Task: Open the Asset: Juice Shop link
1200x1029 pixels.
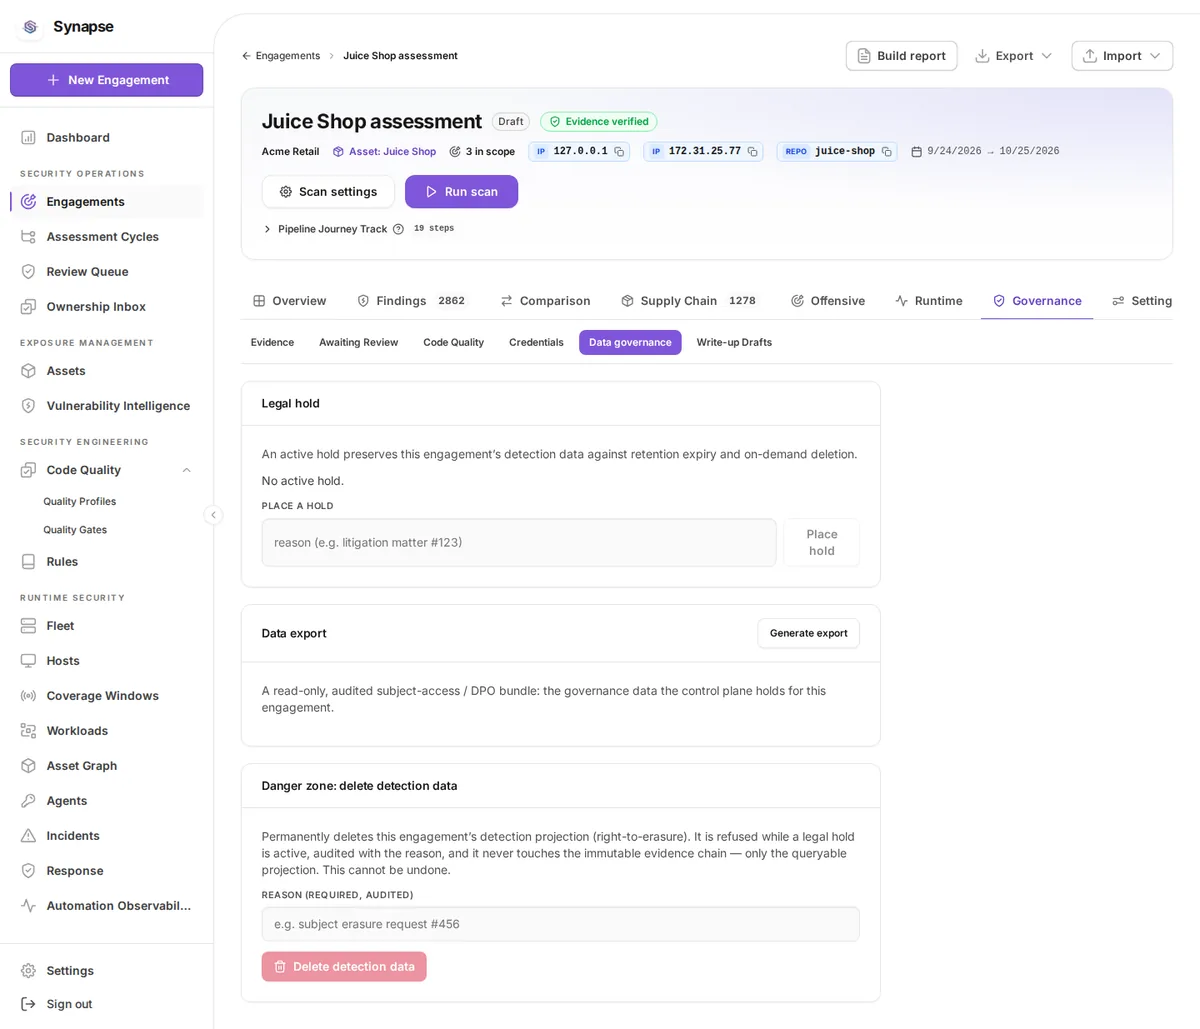Action: pos(384,152)
